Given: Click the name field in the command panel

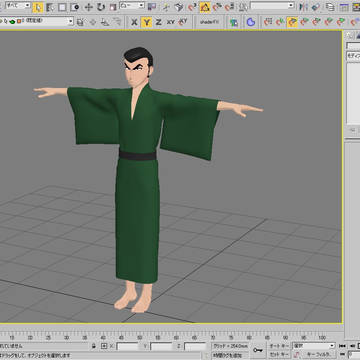Looking at the screenshot, I should point(353,45).
